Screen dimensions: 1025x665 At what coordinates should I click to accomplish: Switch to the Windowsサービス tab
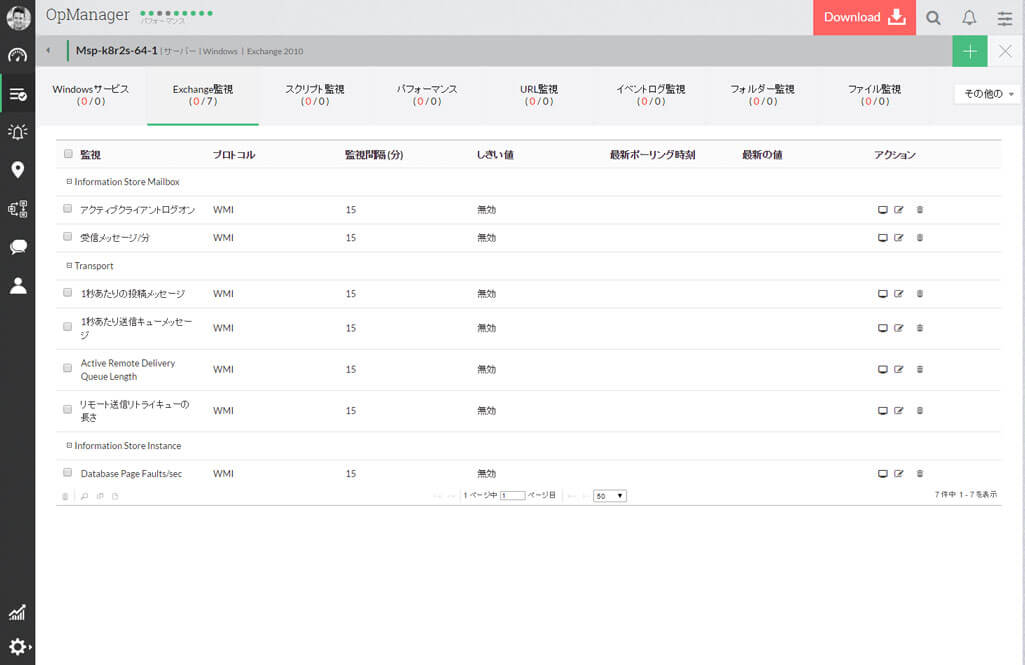[91, 95]
